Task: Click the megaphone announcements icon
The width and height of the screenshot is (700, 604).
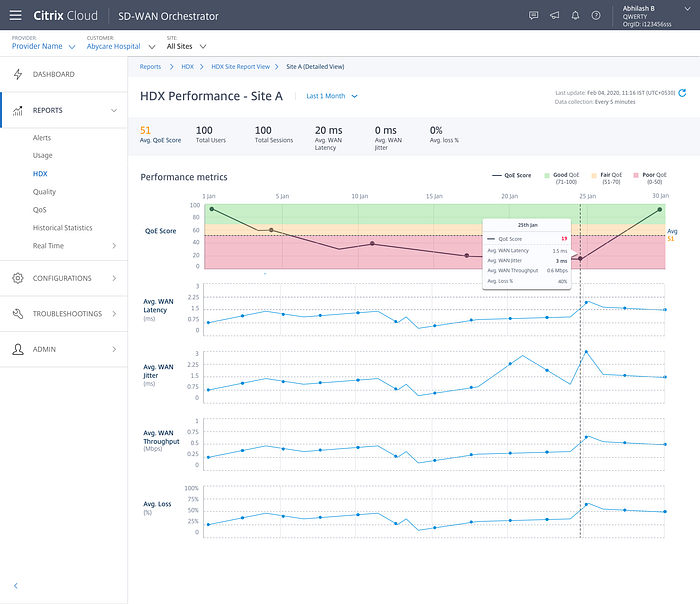Action: coord(554,16)
